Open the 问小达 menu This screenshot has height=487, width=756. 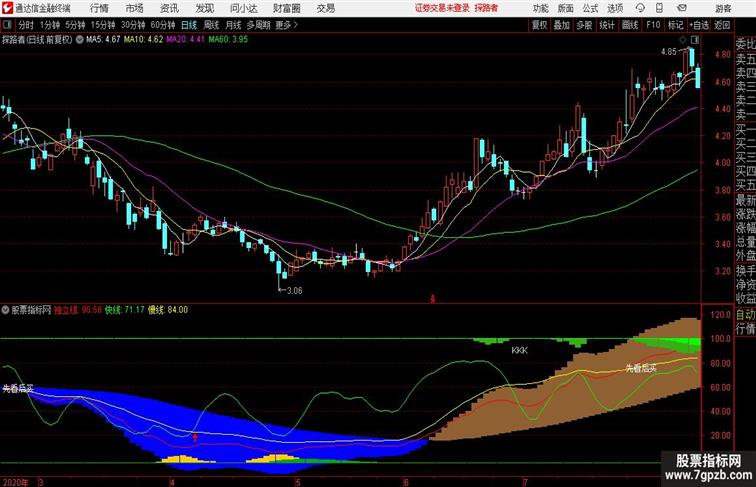(243, 8)
